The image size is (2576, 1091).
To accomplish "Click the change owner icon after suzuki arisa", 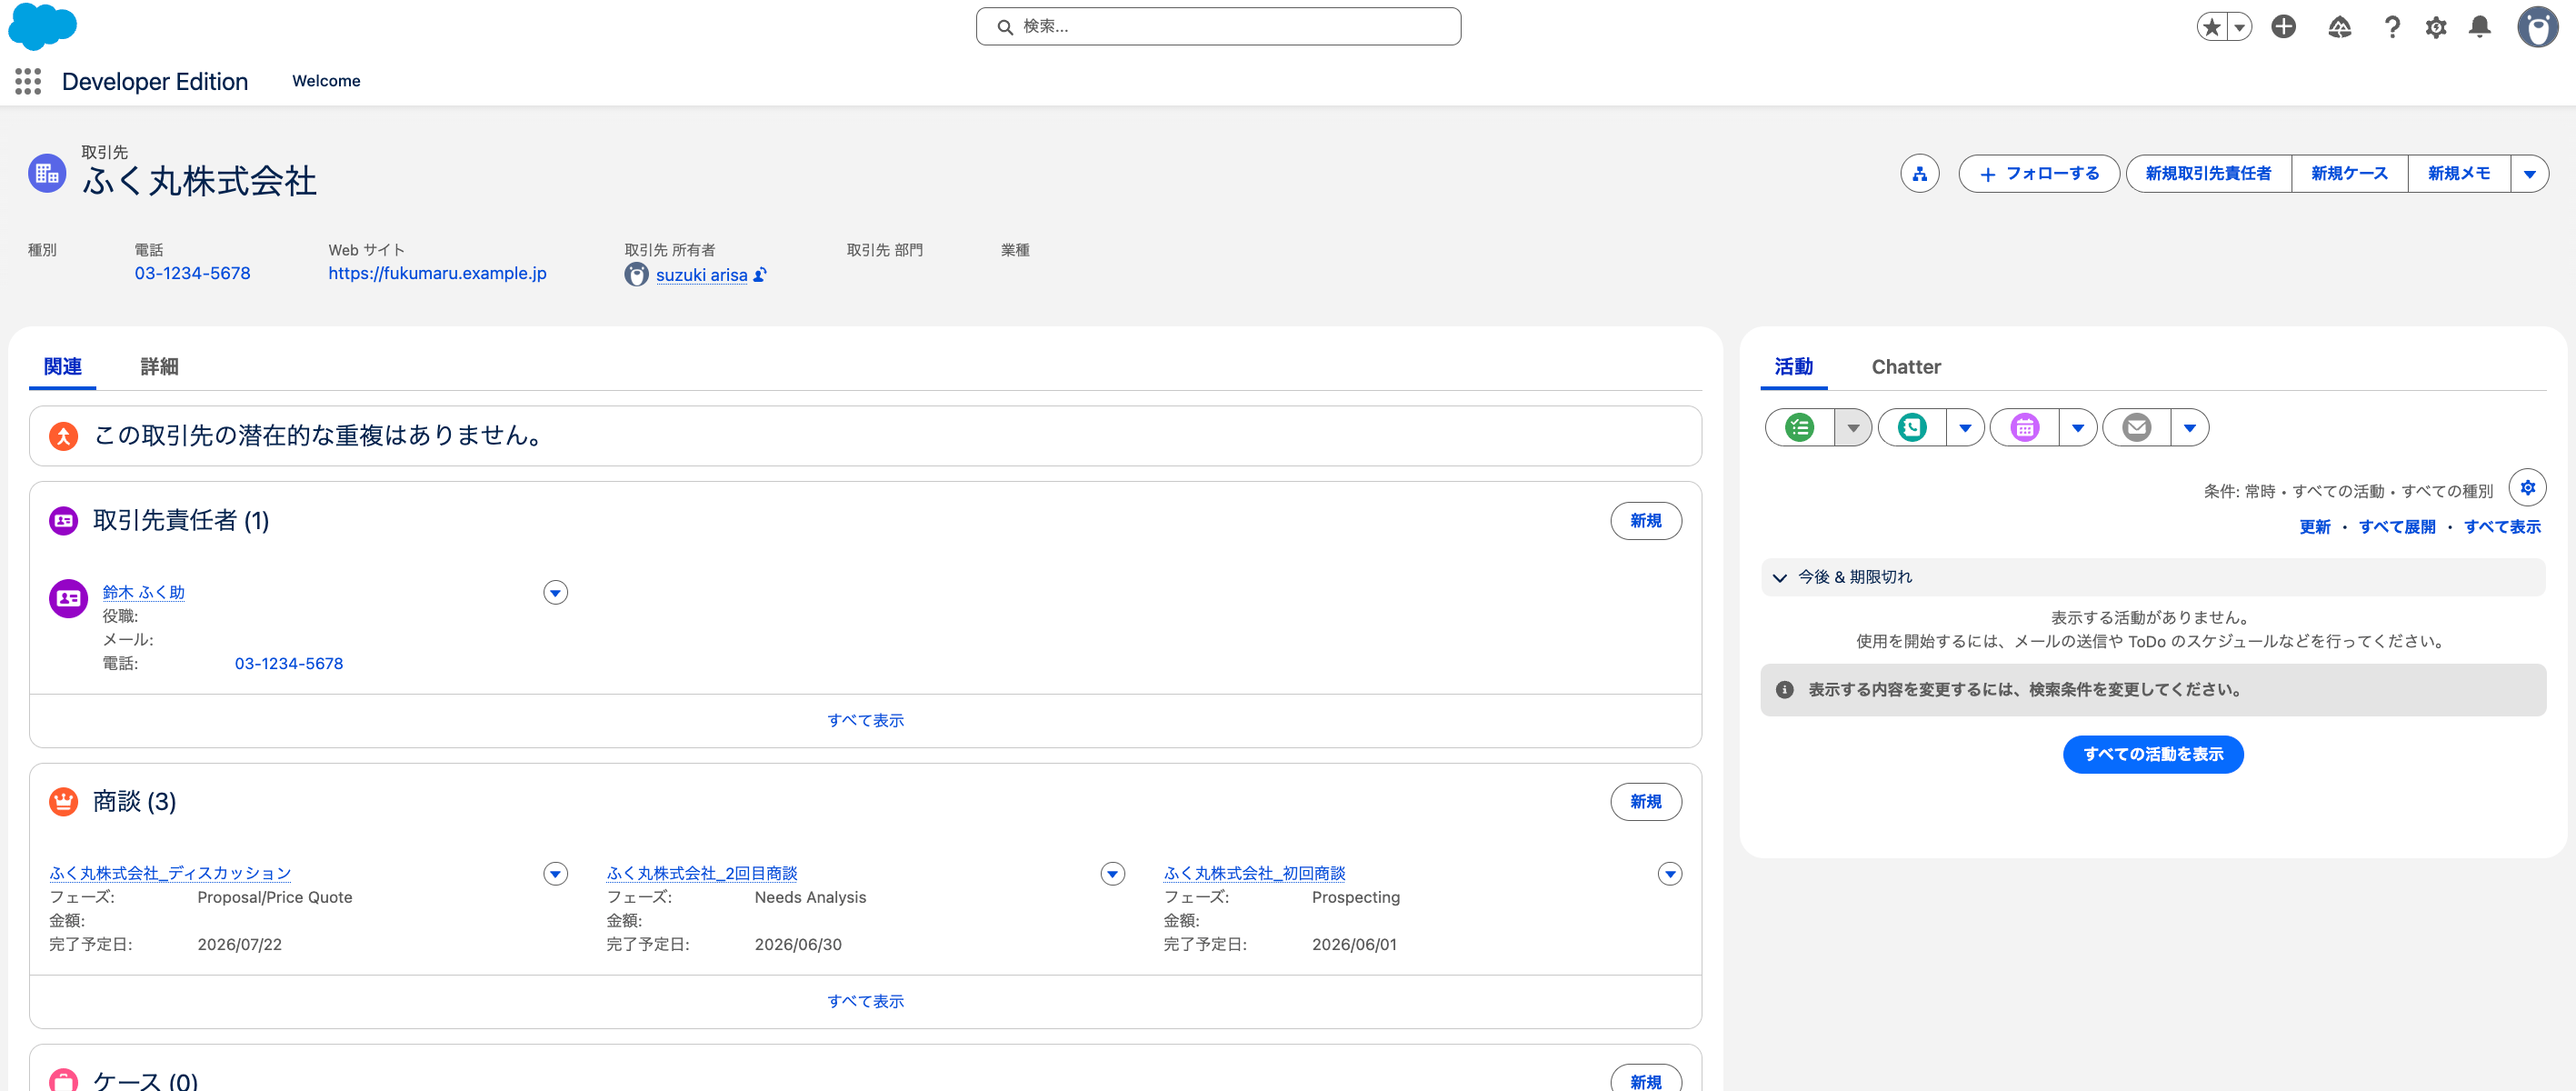I will (x=760, y=274).
